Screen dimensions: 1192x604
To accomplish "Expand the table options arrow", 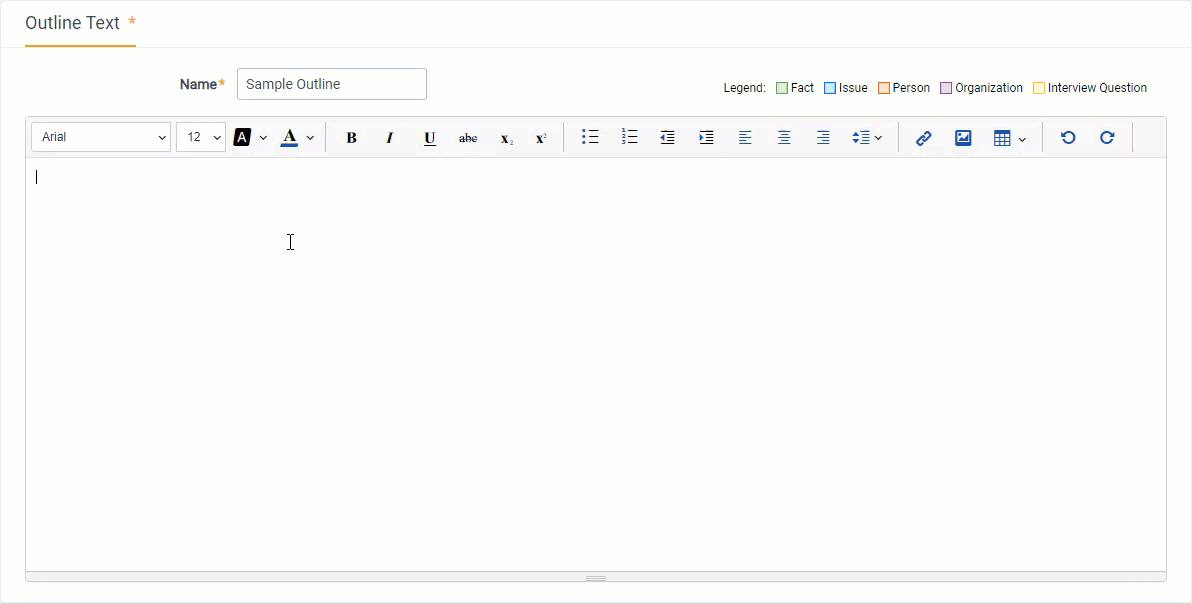I will (x=1022, y=138).
